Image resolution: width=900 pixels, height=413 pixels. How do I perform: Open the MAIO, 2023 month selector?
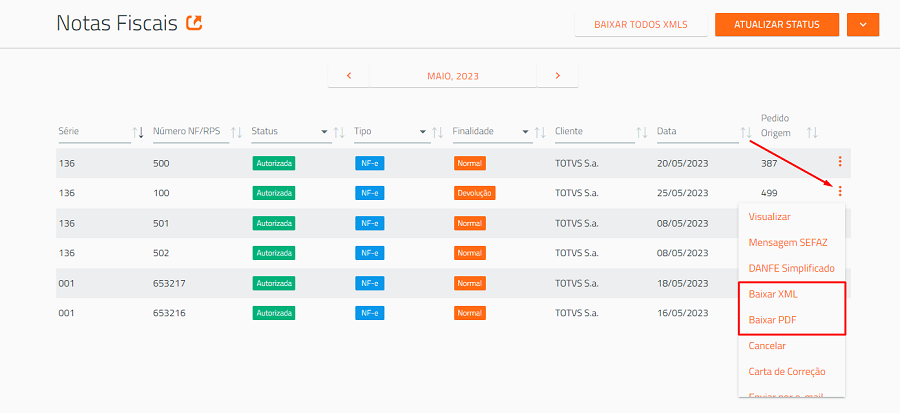coord(453,76)
